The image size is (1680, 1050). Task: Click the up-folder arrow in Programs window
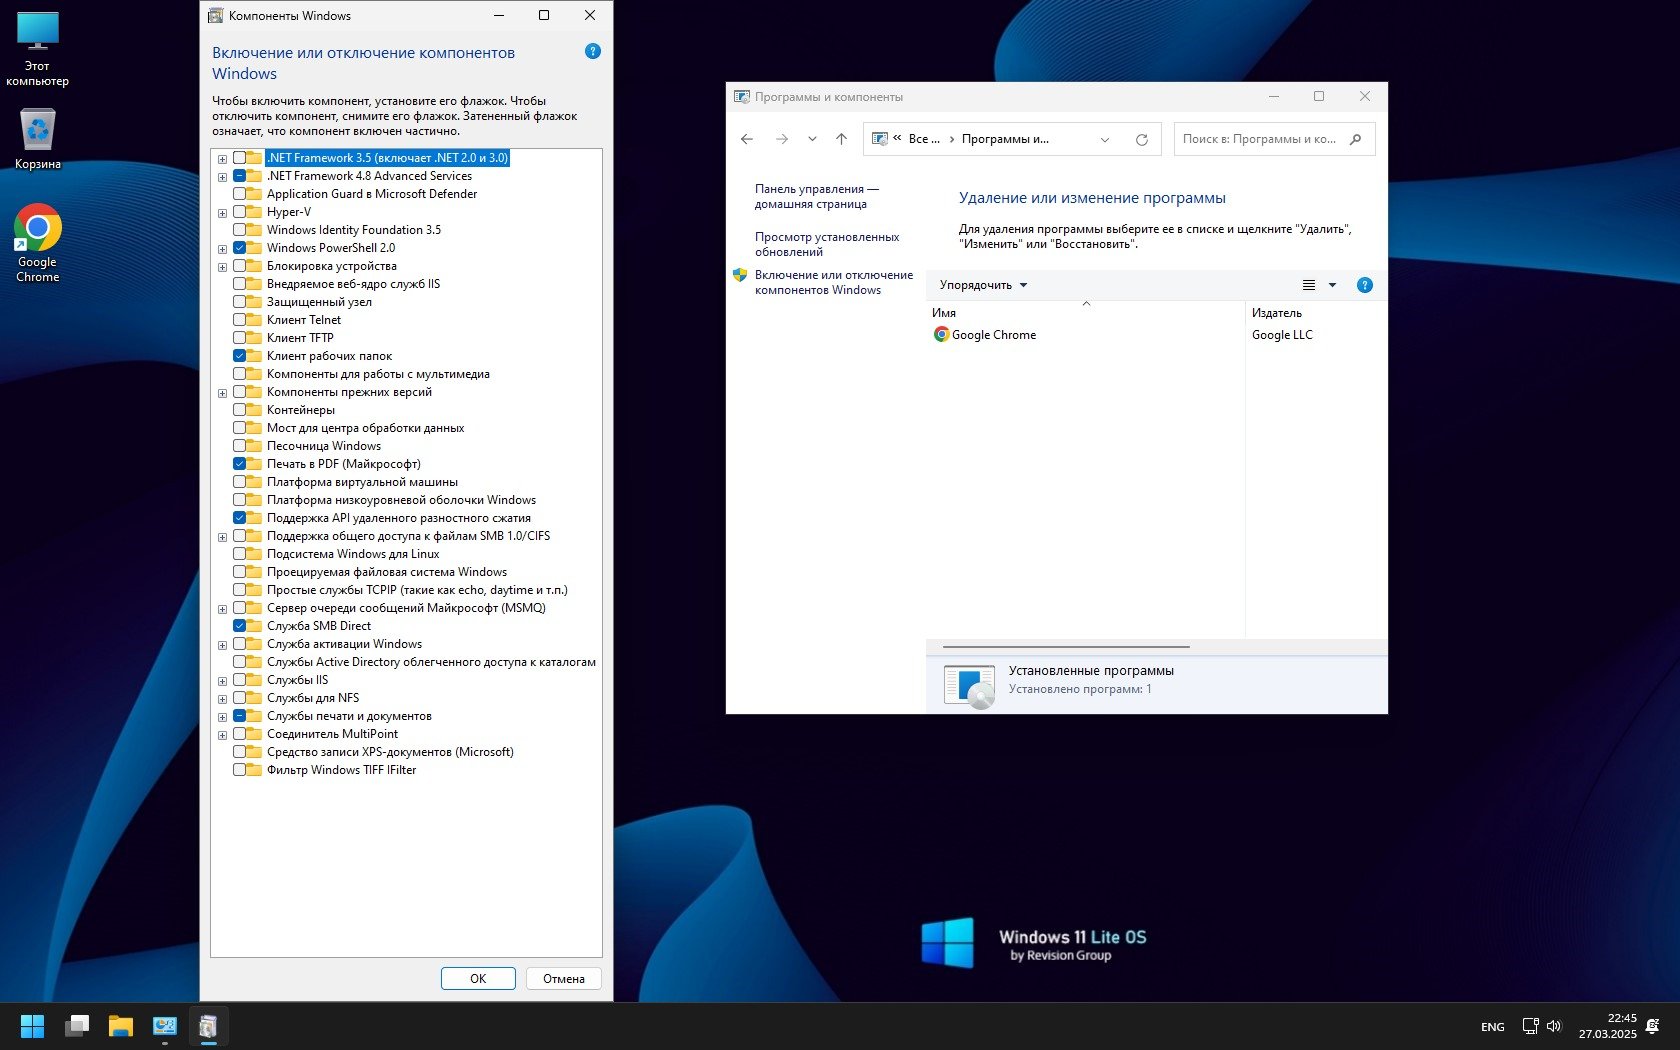841,139
